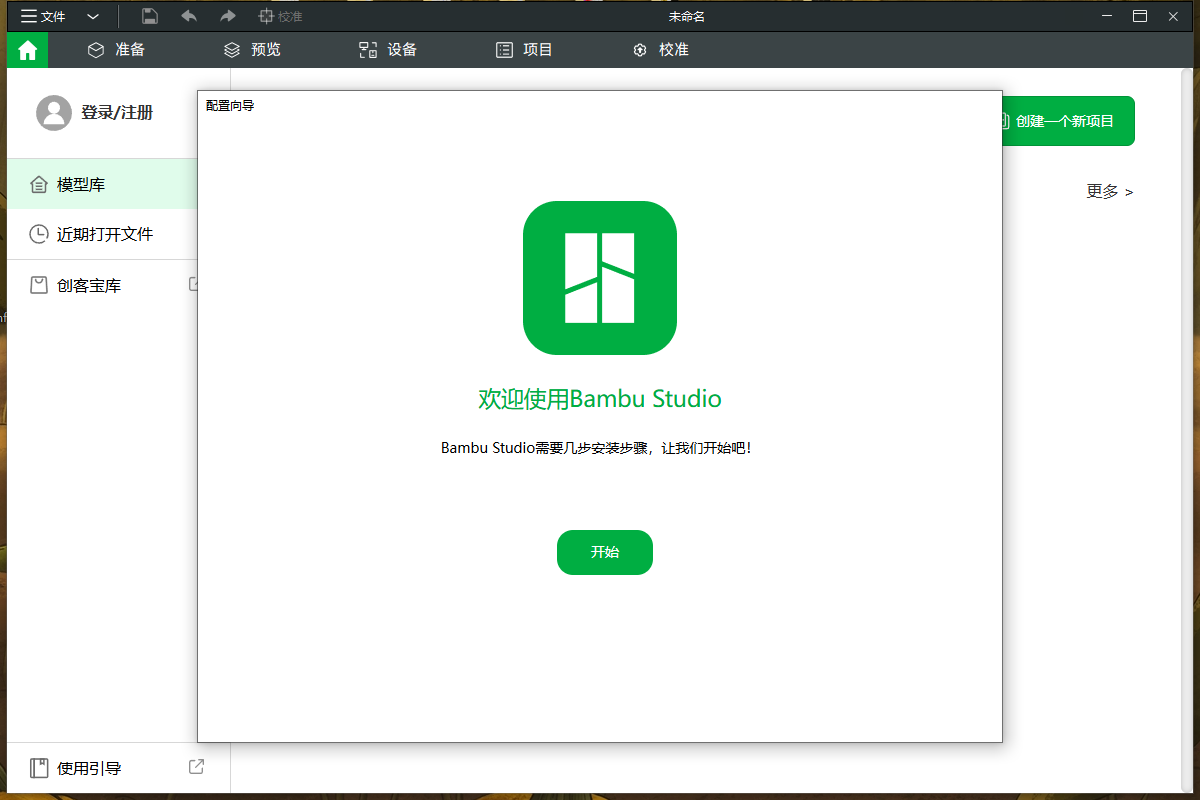Screen dimensions: 1200x800
Task: Maximize the Bambu Studio window
Action: tap(1140, 16)
